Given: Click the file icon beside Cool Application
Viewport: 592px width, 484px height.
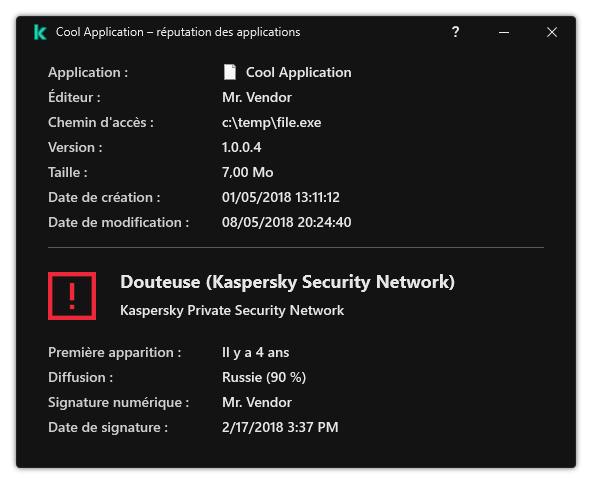Looking at the screenshot, I should point(230,72).
